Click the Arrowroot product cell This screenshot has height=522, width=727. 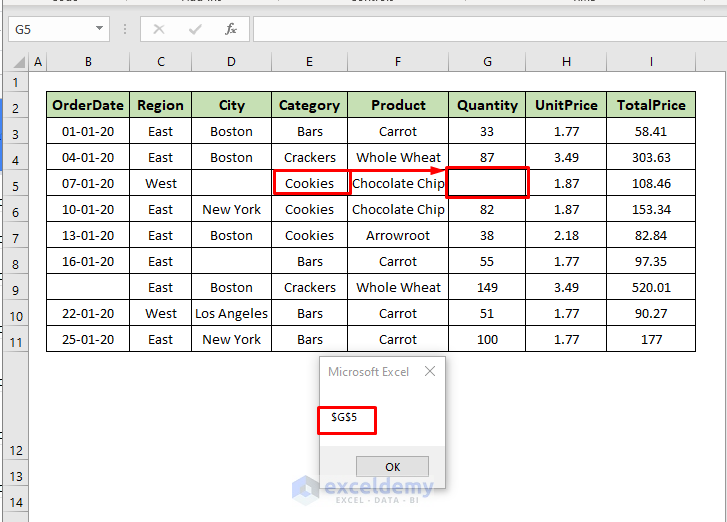398,235
